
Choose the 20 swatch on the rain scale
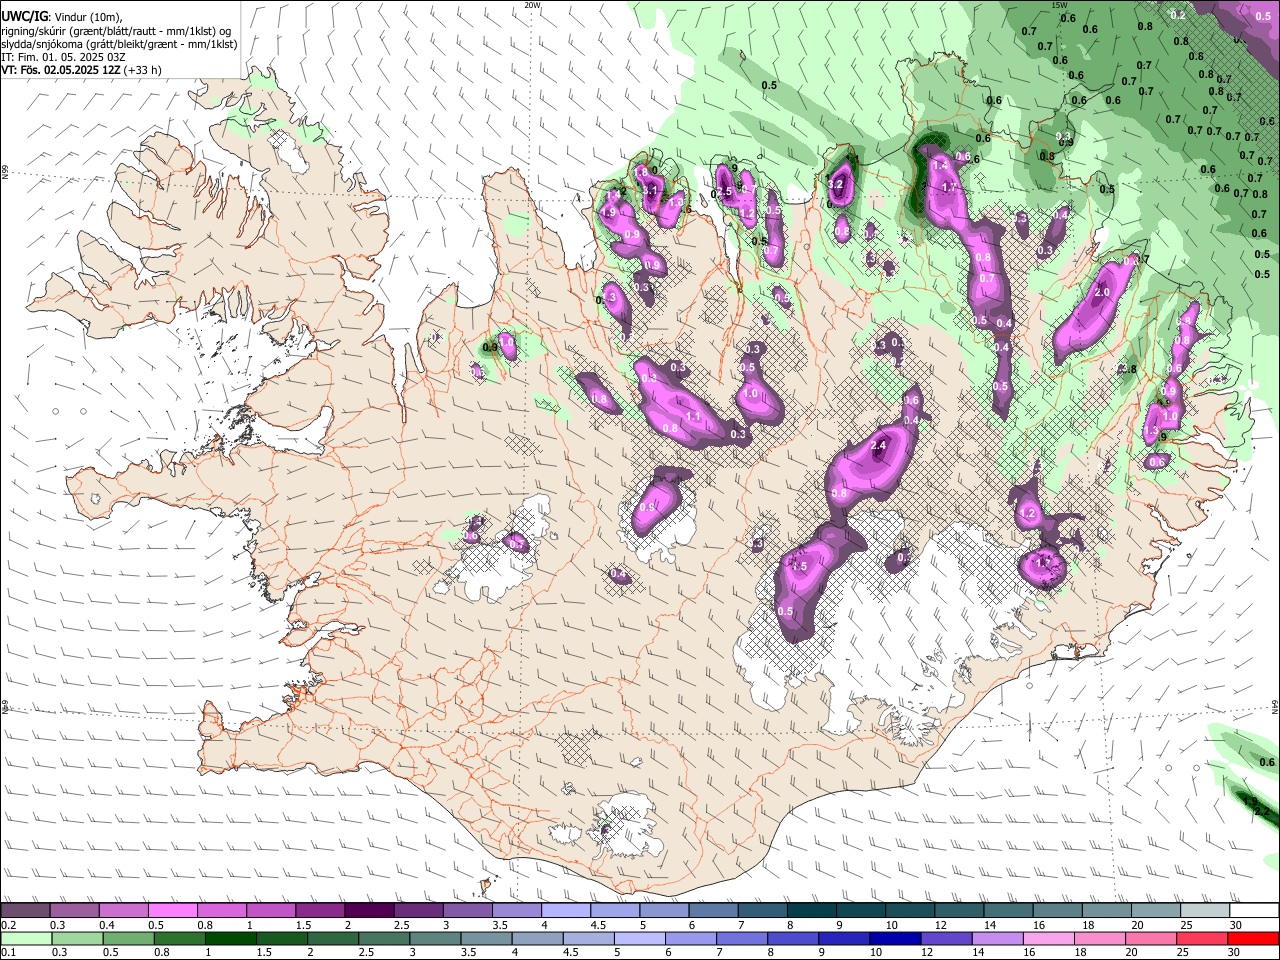tap(1151, 938)
